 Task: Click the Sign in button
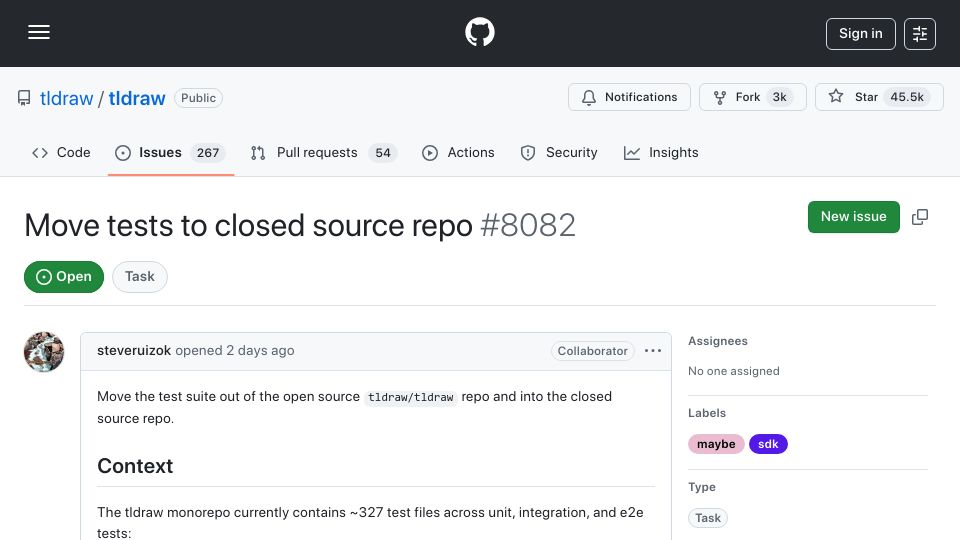point(860,34)
